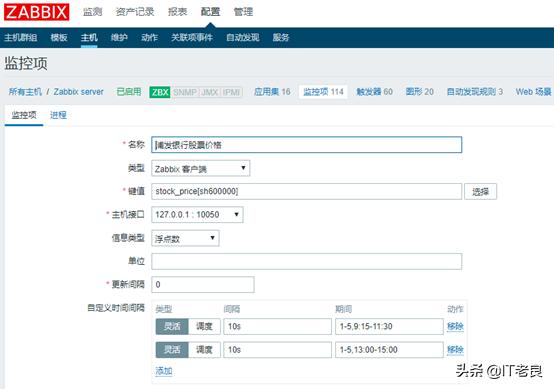This screenshot has width=554, height=389.
Task: Open the 类型 Zabbix 客户端 dropdown
Action: click(200, 169)
